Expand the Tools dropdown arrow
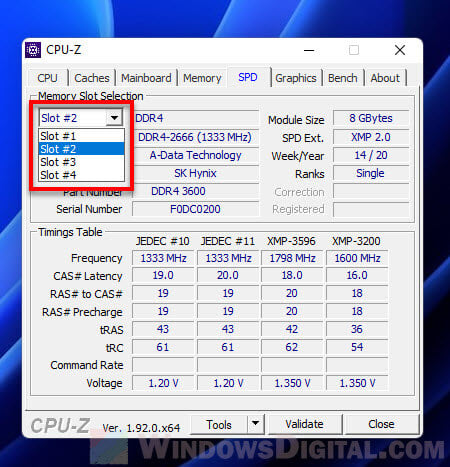450x467 pixels. [x=256, y=424]
